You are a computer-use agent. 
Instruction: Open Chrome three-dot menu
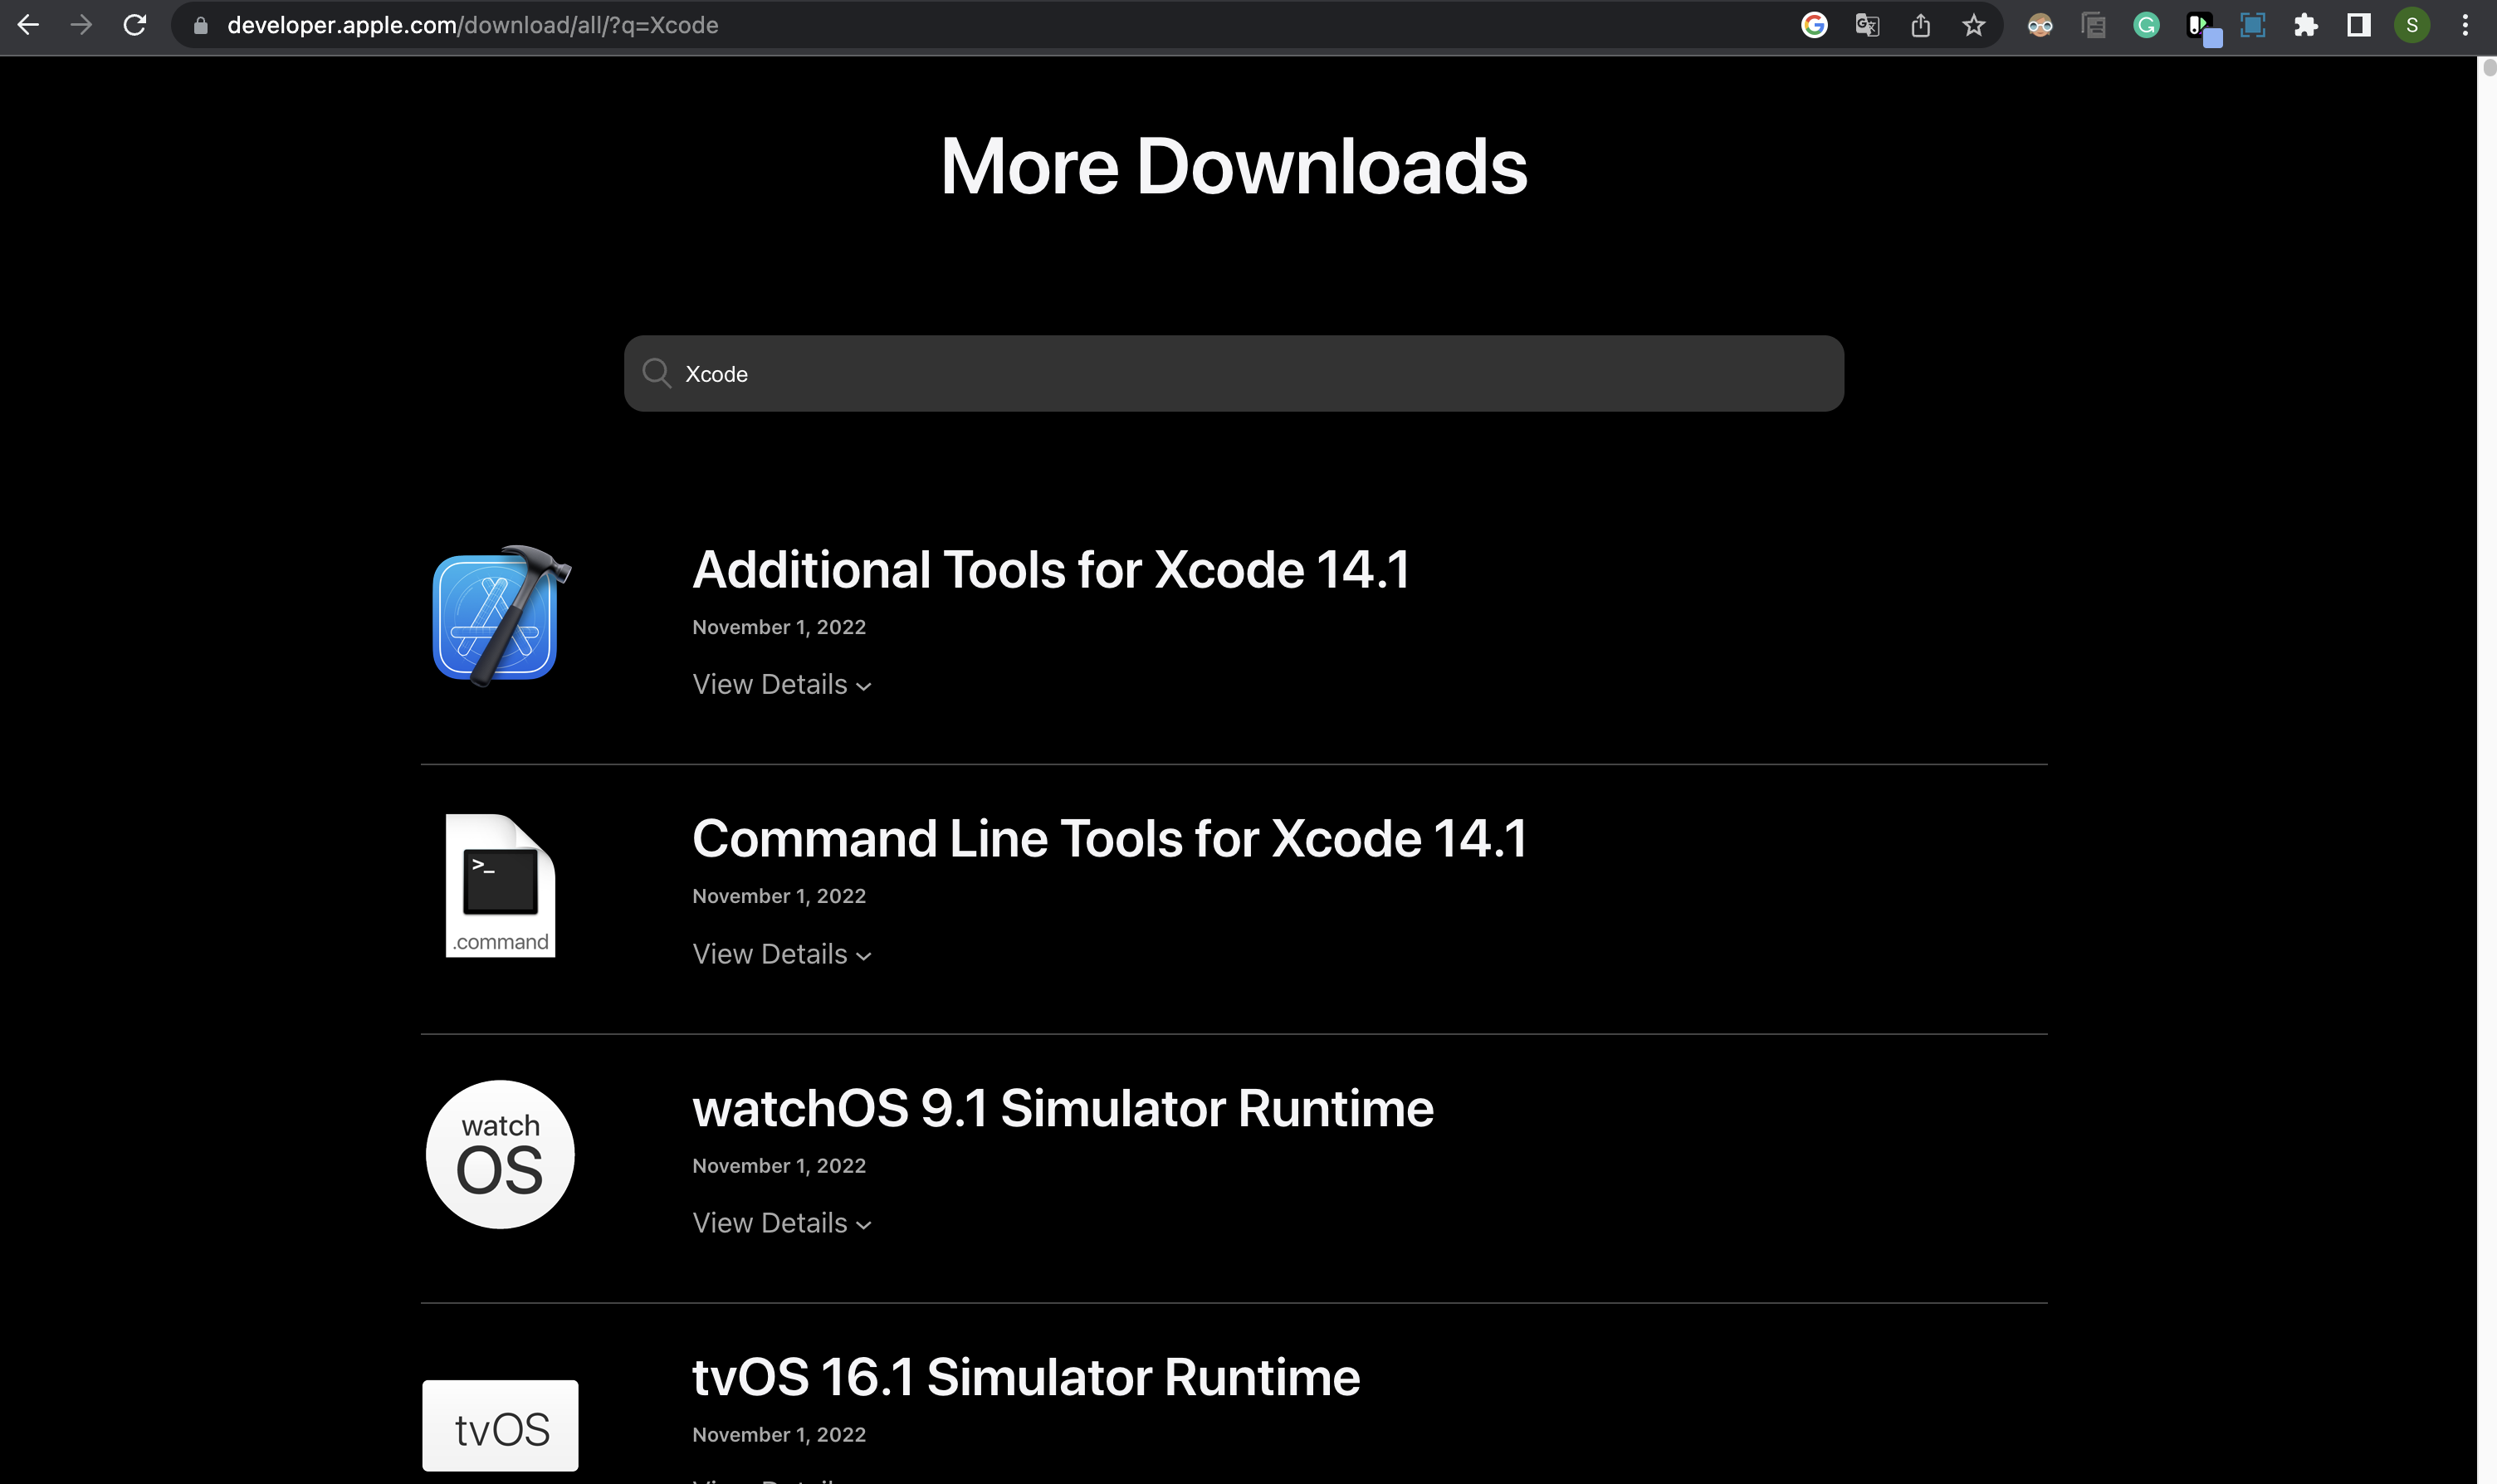pos(2465,25)
